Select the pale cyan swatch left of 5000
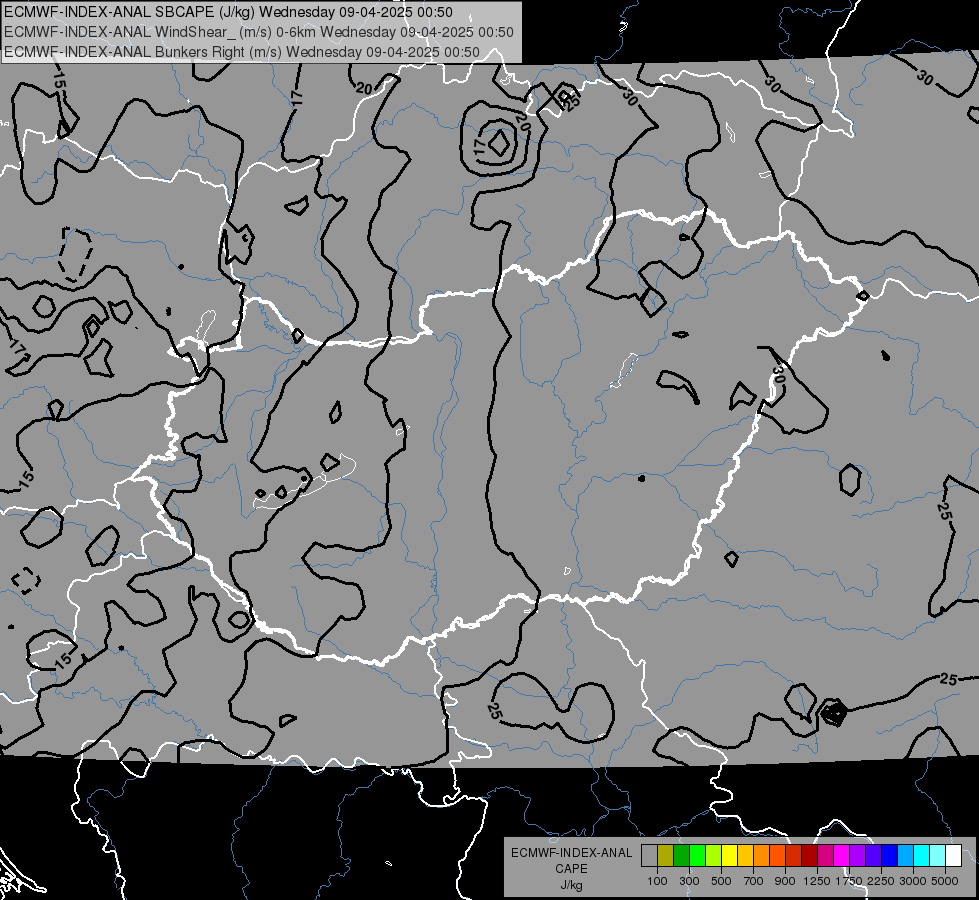The width and height of the screenshot is (979, 900). 938,856
